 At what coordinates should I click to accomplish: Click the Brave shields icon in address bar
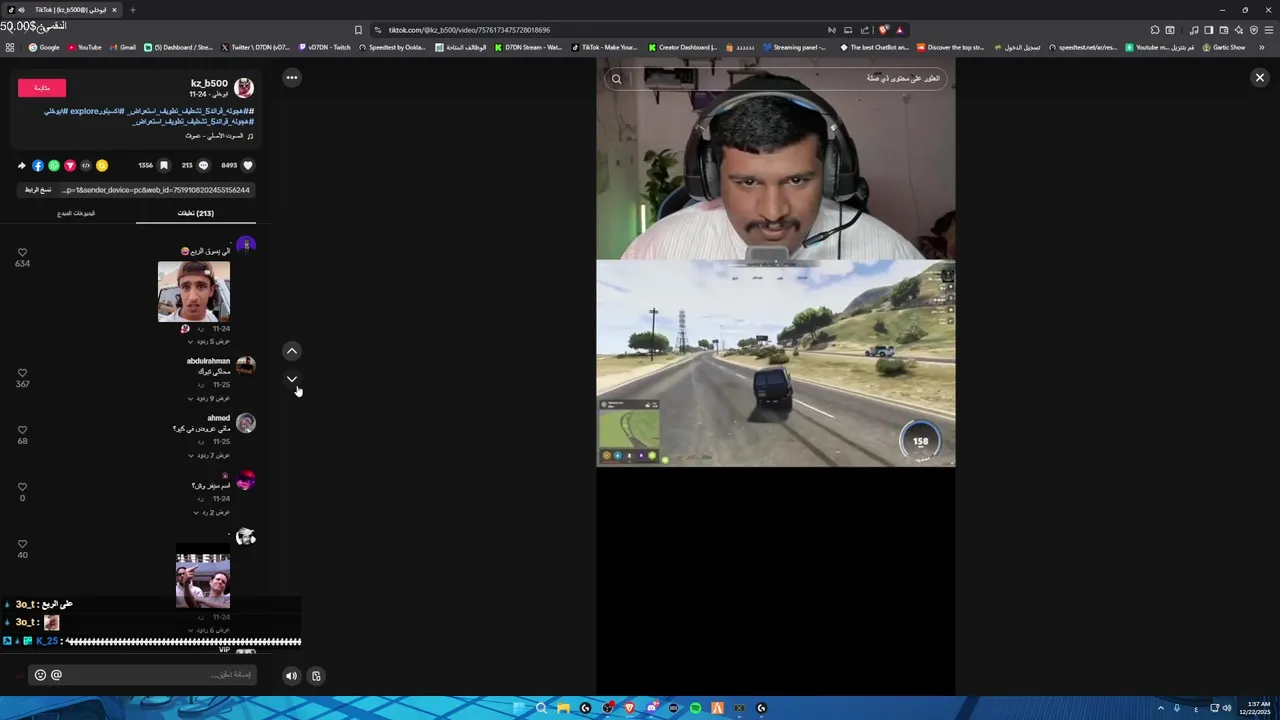883,30
